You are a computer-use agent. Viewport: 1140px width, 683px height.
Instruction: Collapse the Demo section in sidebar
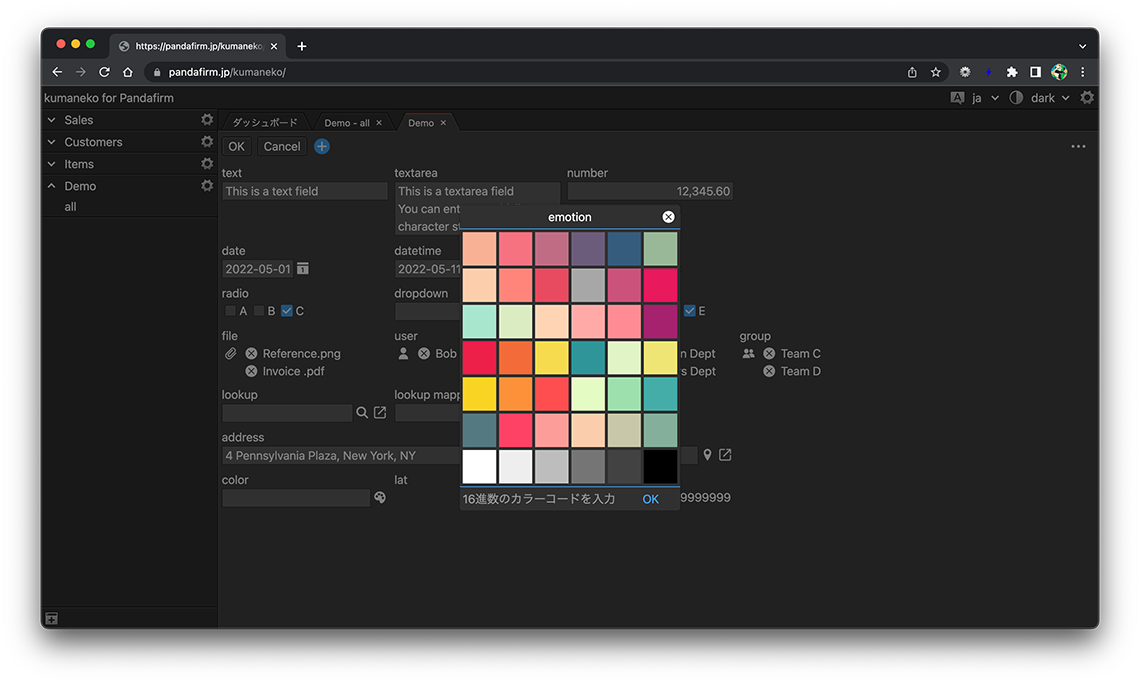52,186
